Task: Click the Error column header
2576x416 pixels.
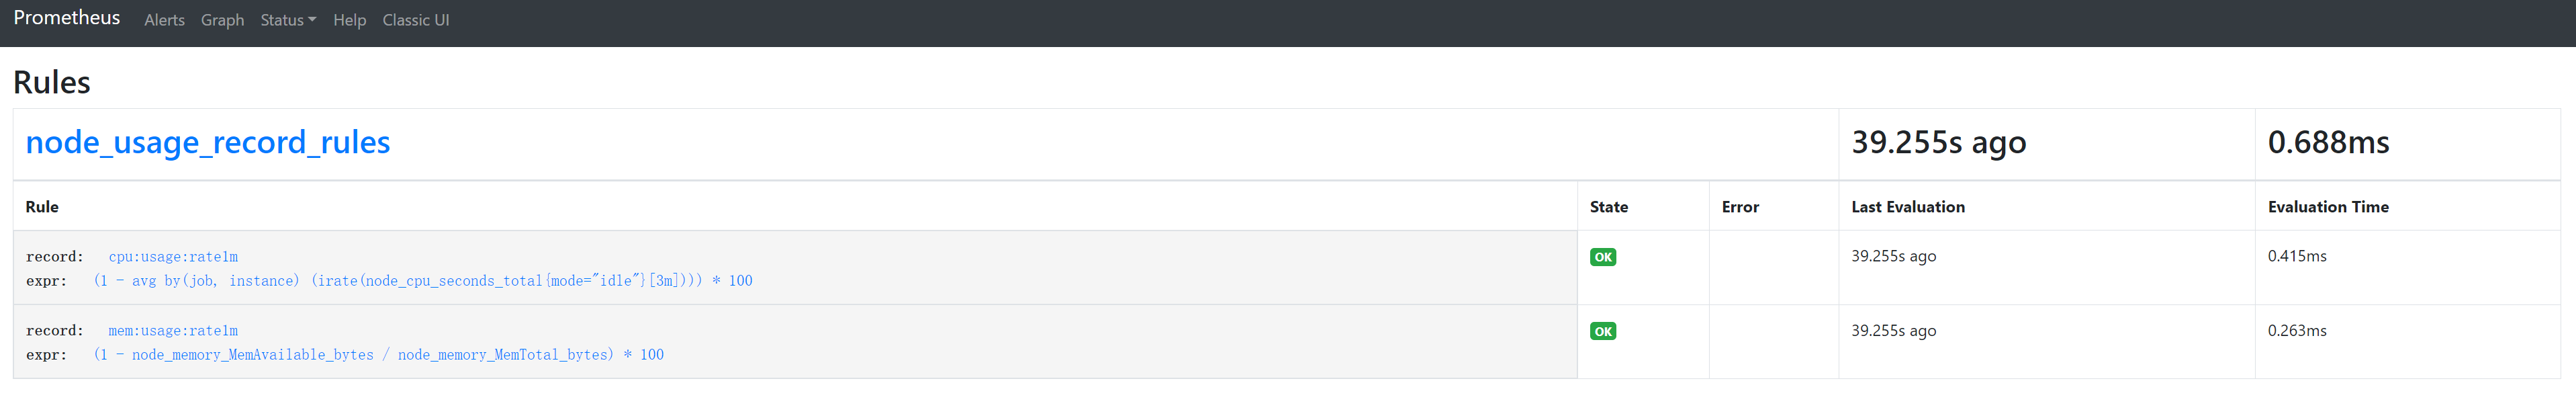Action: coord(1740,207)
